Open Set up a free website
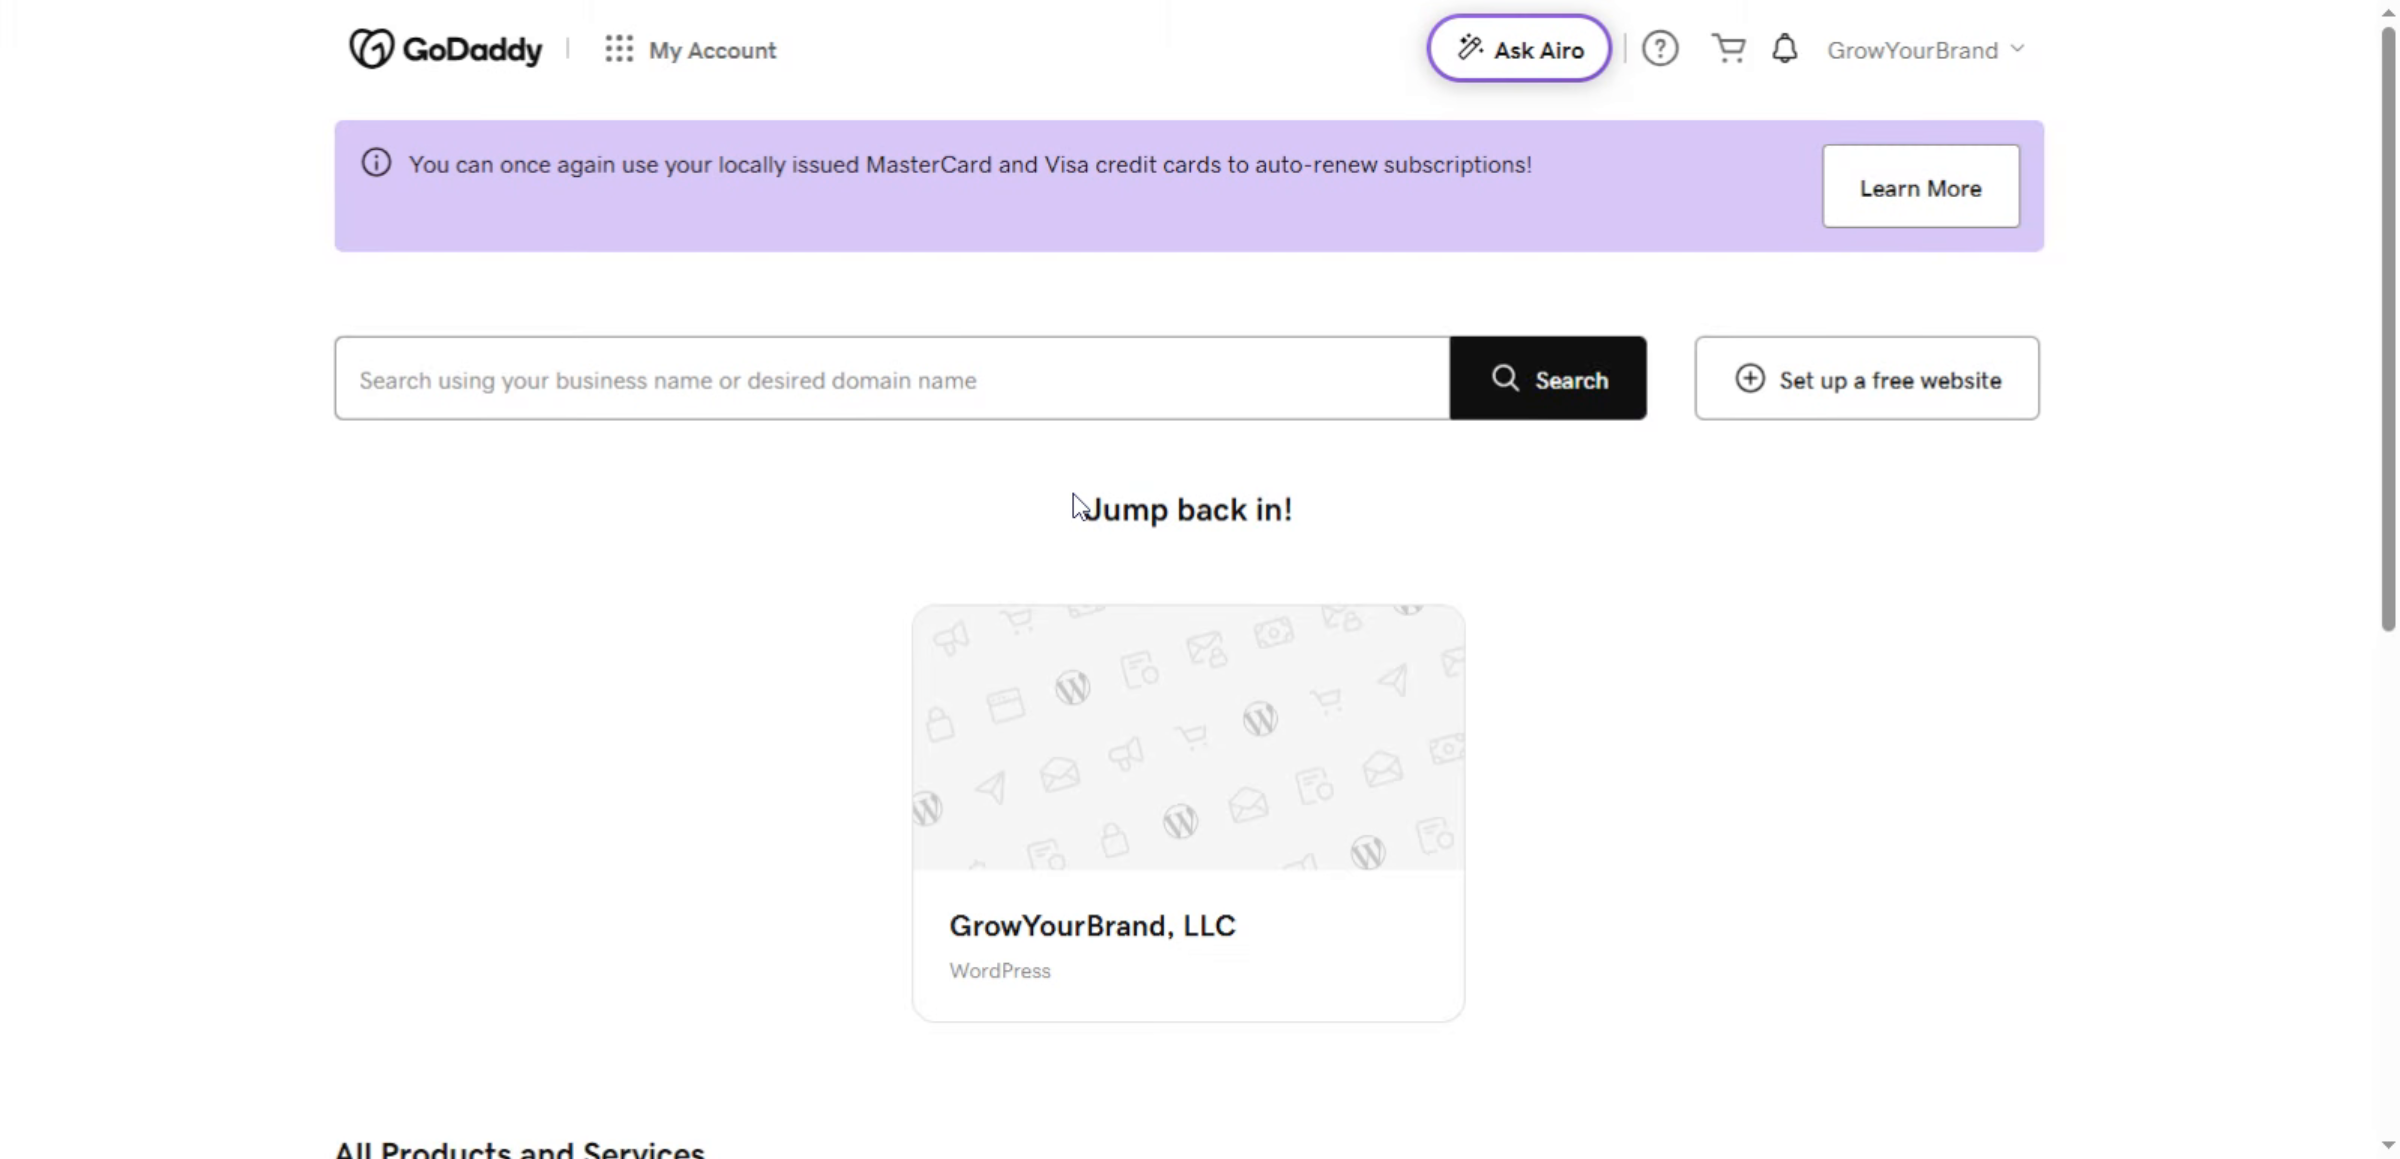 pos(1868,378)
